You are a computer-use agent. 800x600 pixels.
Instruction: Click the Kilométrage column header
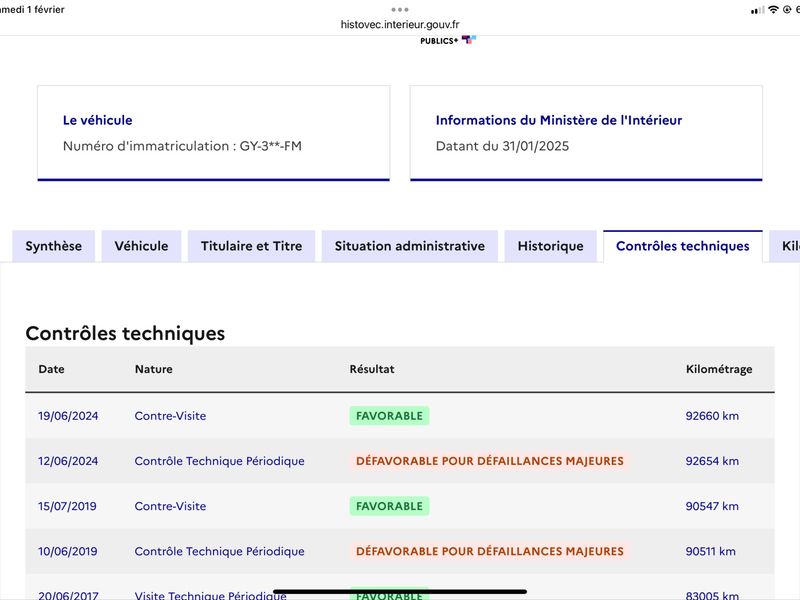tap(719, 369)
